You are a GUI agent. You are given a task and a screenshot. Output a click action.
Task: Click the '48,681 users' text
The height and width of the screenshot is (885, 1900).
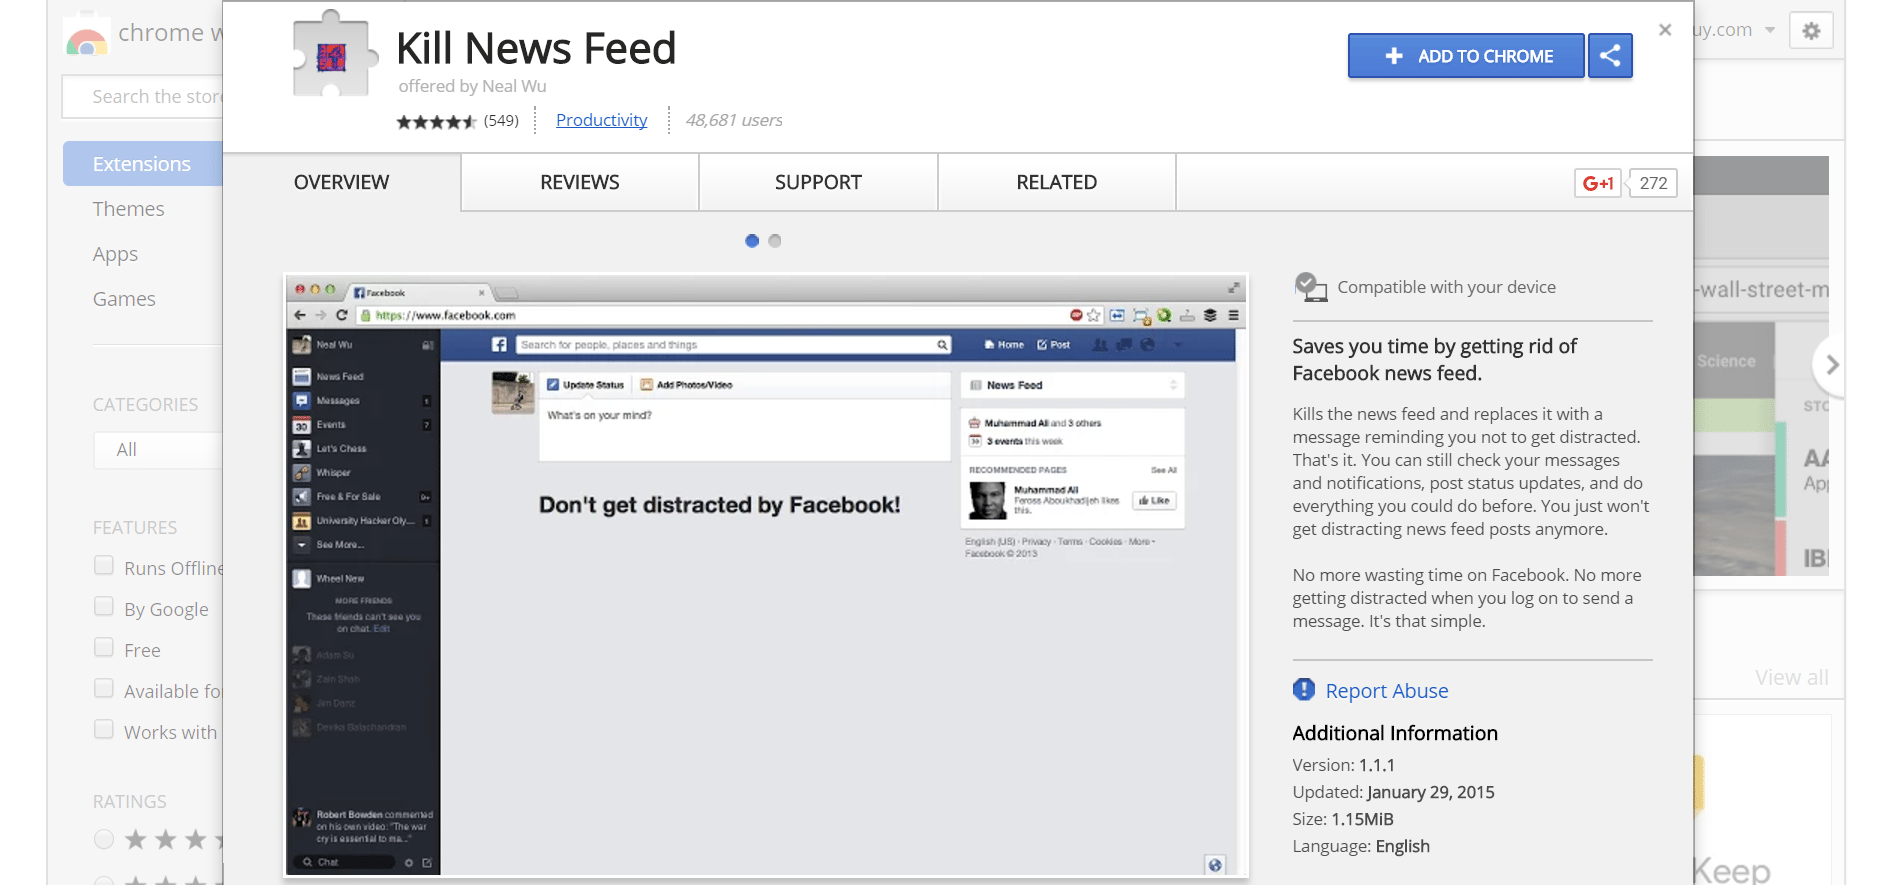(734, 121)
